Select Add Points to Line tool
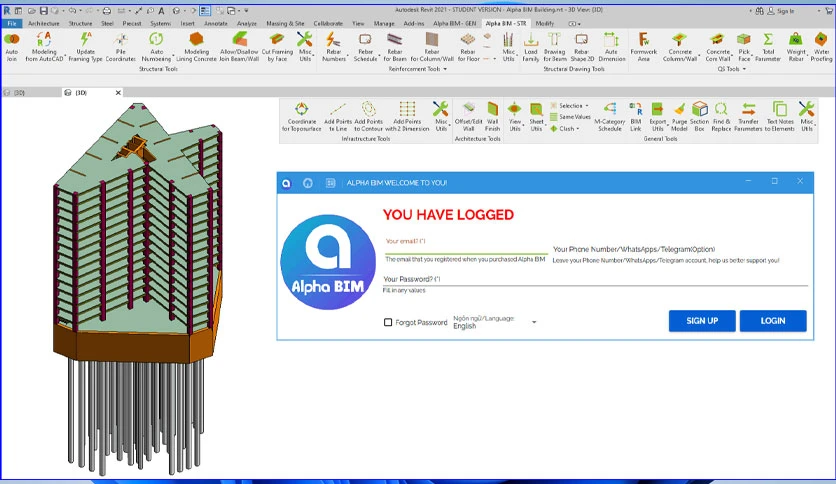Image resolution: width=836 pixels, height=484 pixels. pos(338,117)
